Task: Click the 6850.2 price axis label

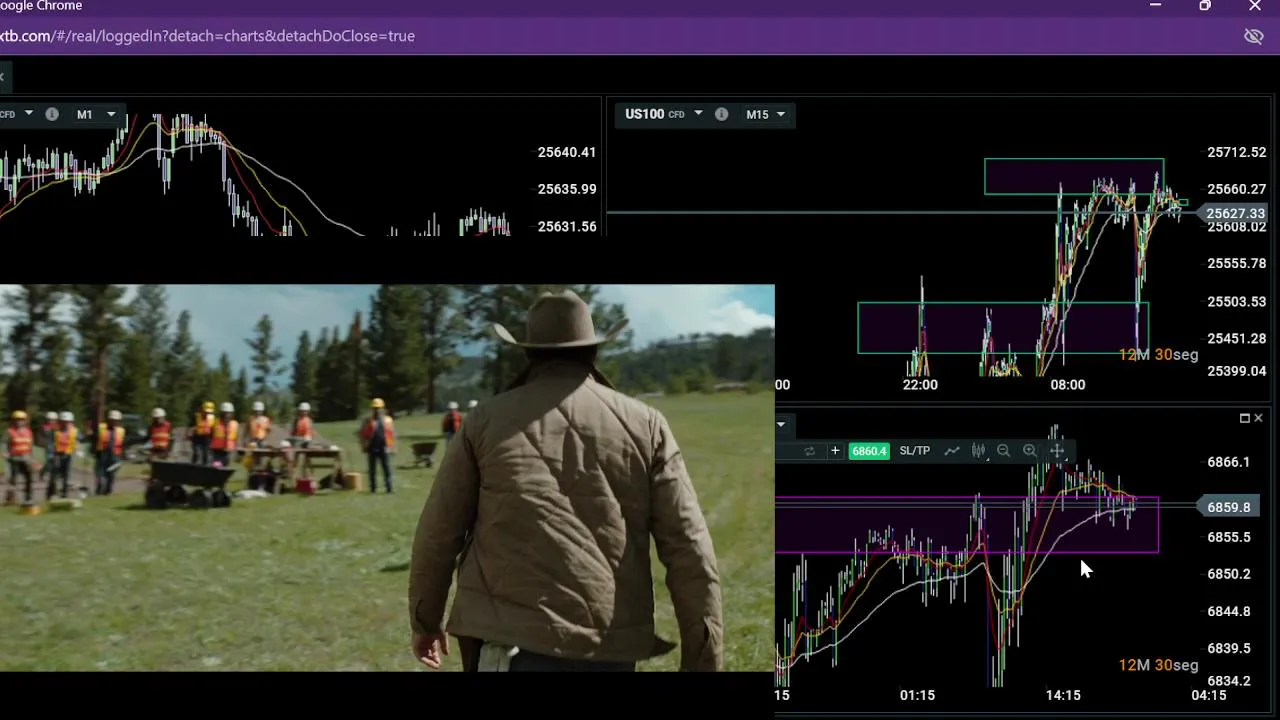Action: (x=1229, y=574)
